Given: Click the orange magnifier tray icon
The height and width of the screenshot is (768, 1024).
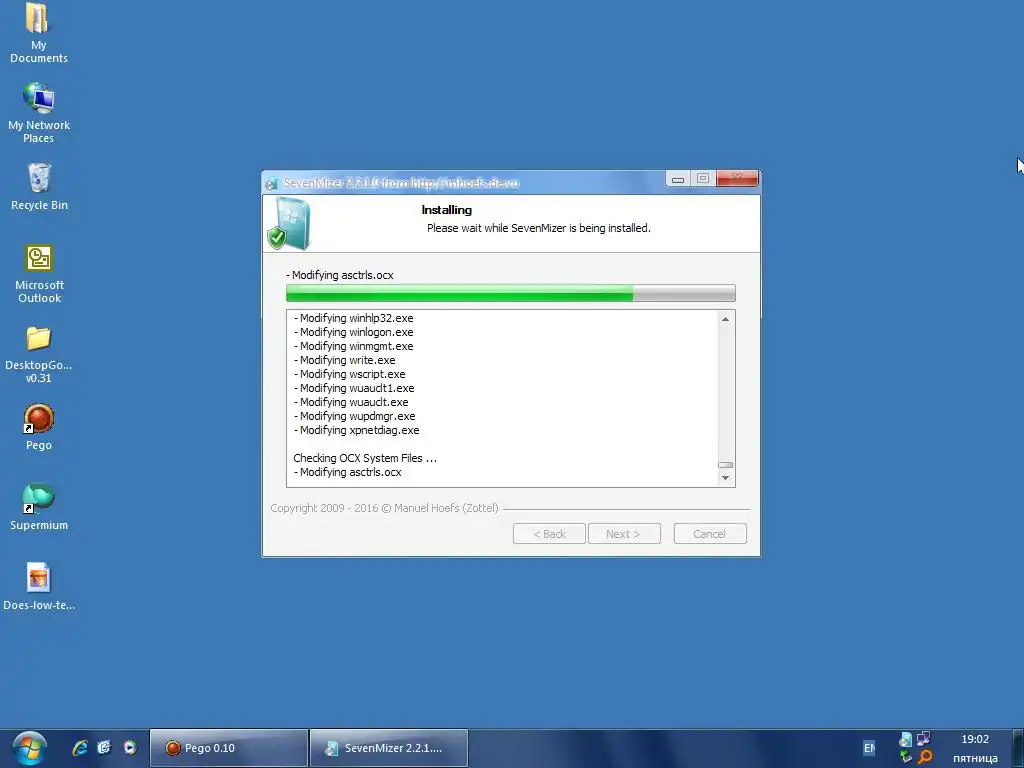Looking at the screenshot, I should (925, 758).
